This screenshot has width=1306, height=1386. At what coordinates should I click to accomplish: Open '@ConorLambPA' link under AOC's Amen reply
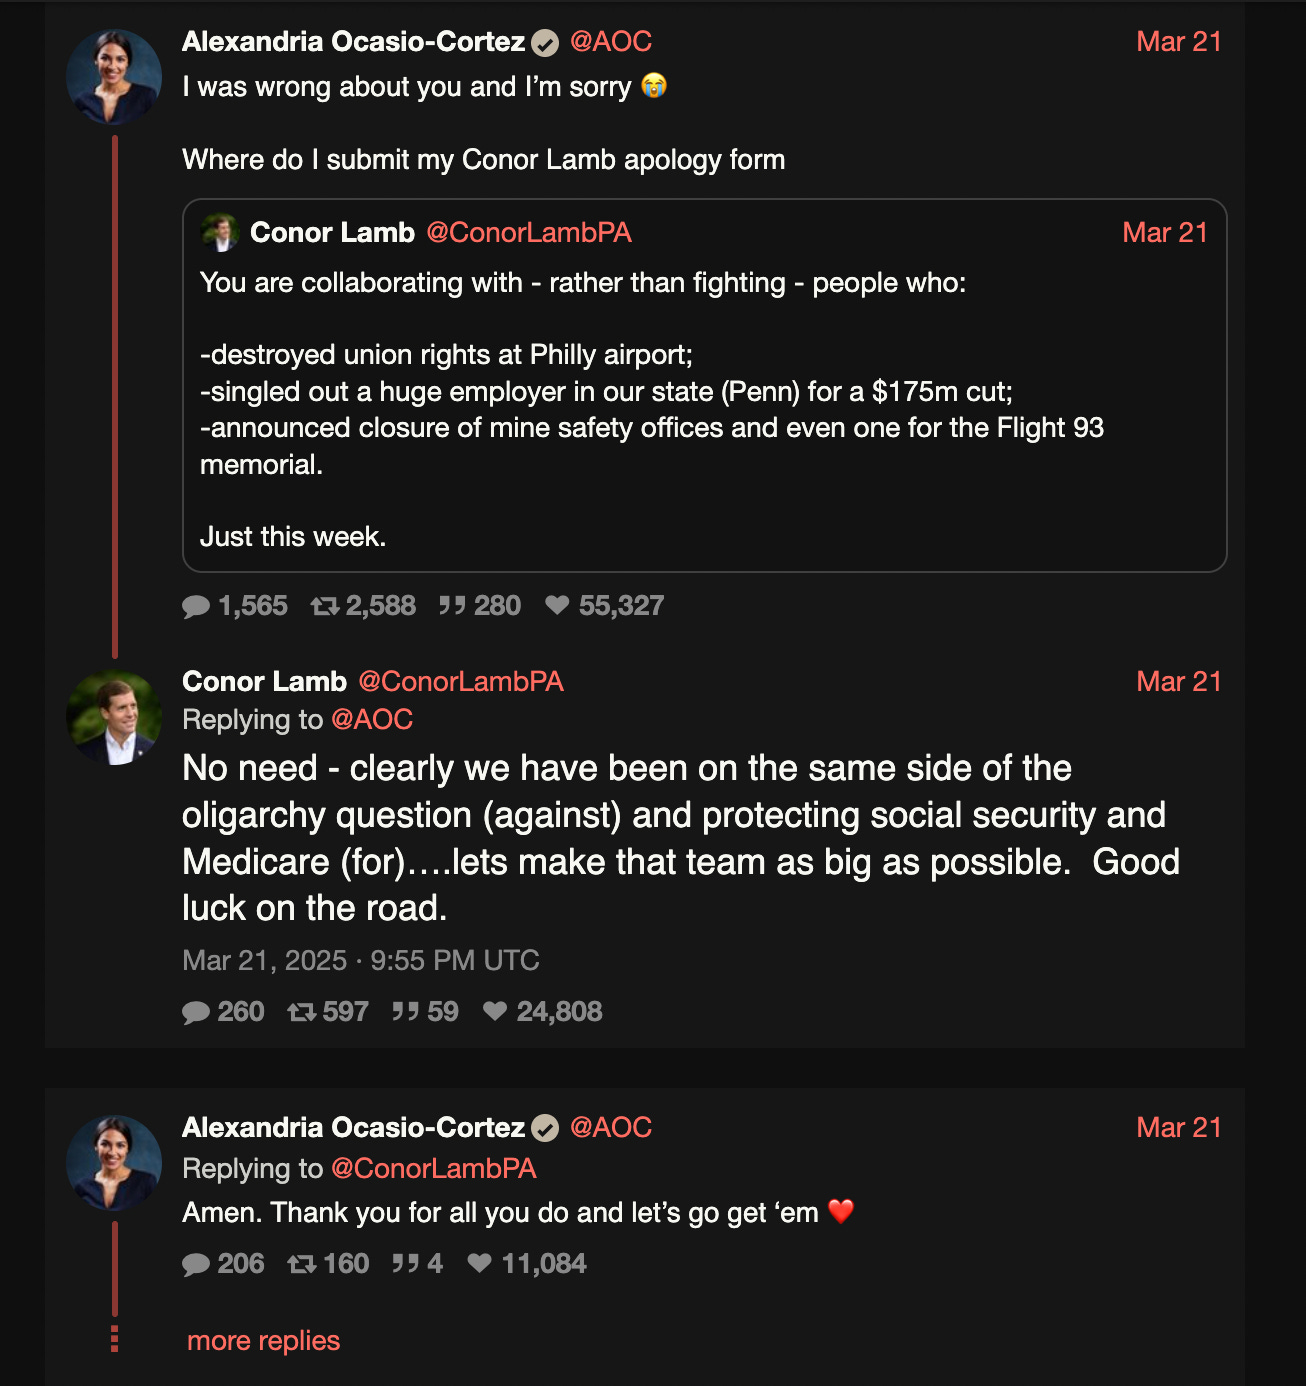(x=434, y=1168)
